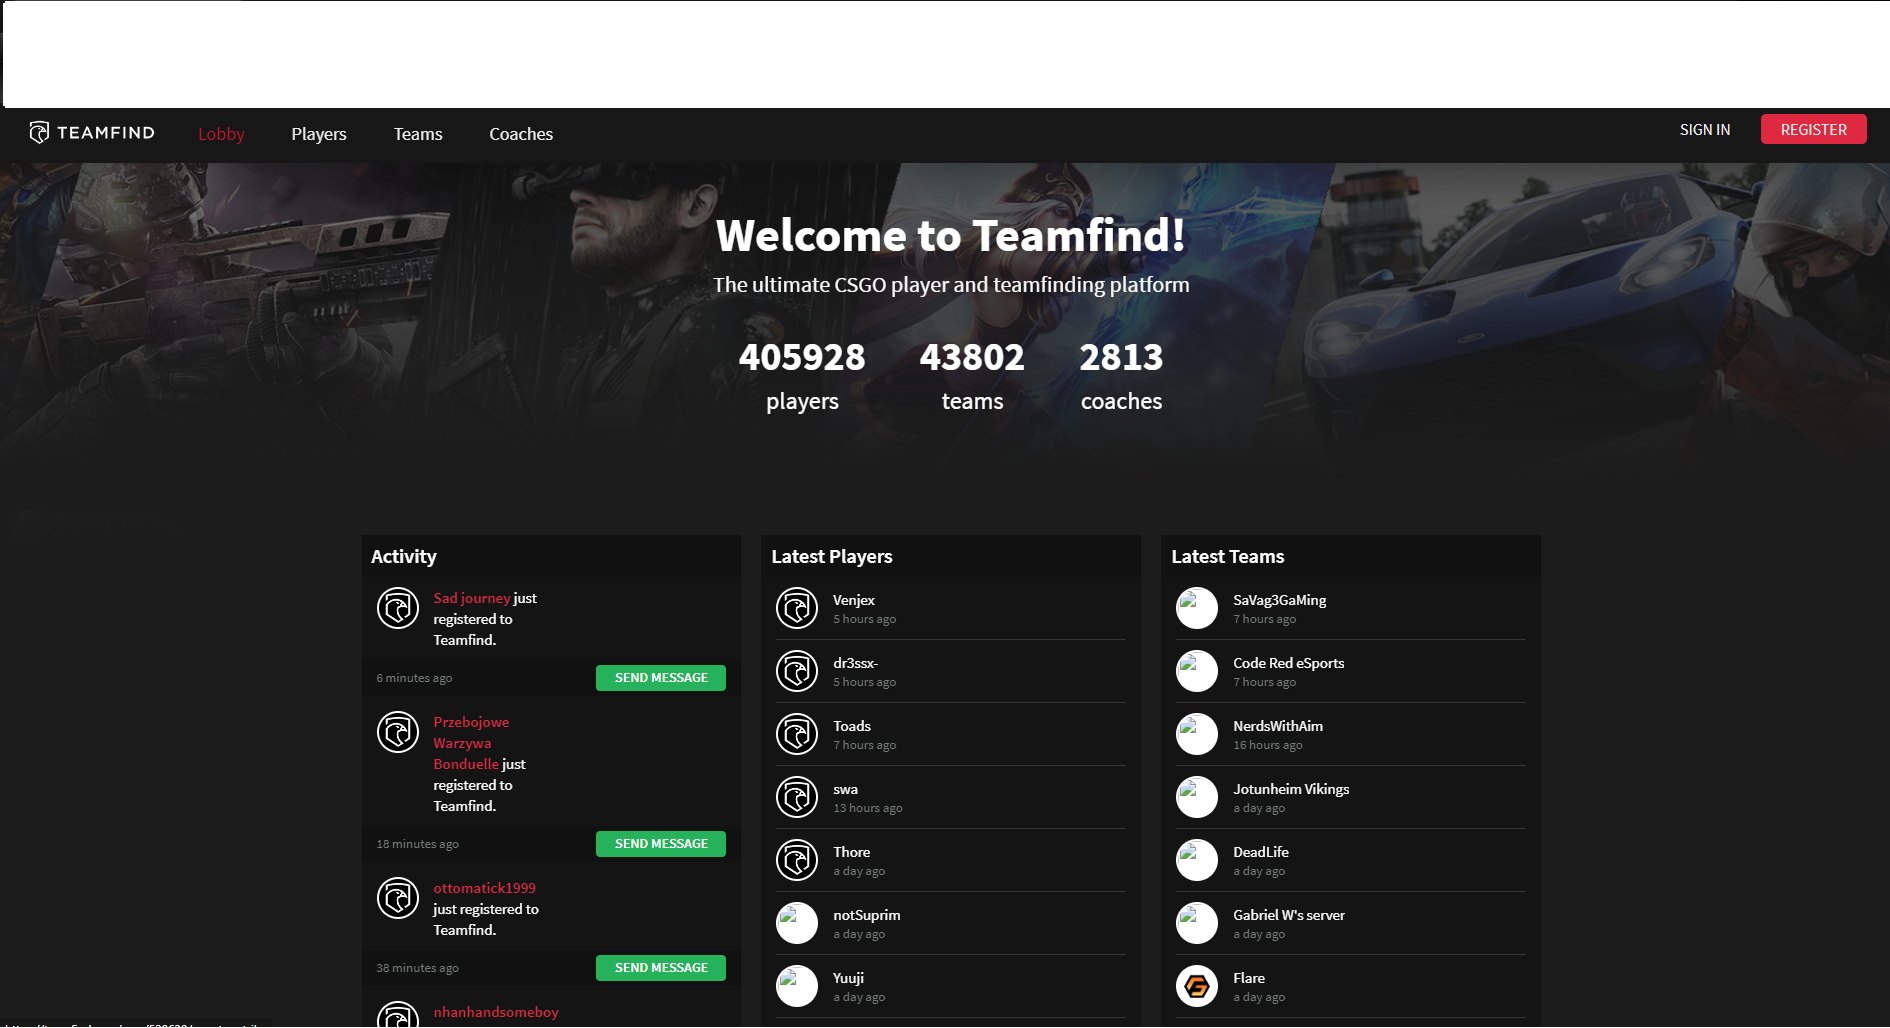This screenshot has height=1028, width=1890.
Task: Open team NerdsWithAim
Action: (1278, 726)
